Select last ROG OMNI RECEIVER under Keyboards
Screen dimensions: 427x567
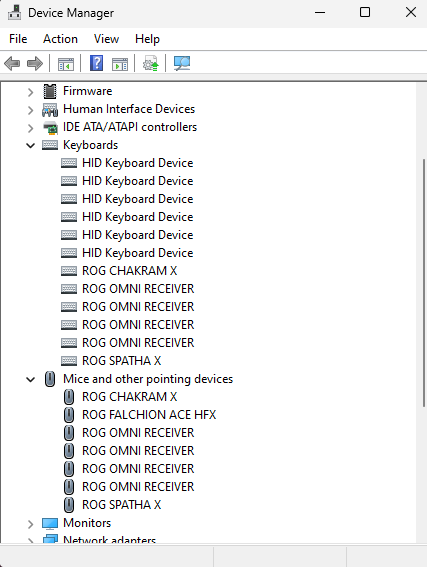(x=138, y=343)
